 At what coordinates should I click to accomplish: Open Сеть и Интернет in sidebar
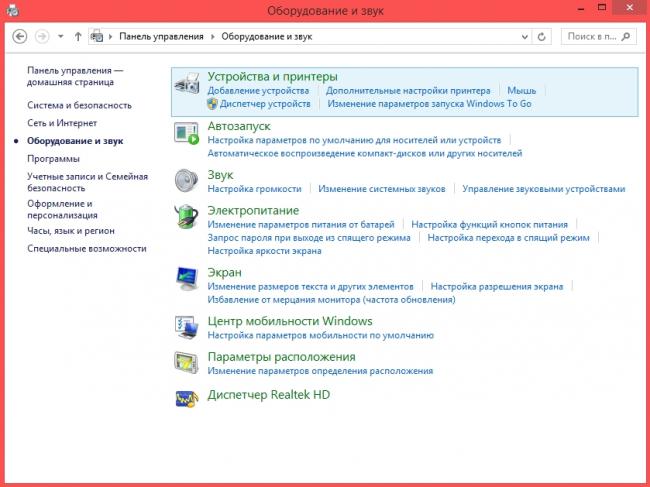62,123
